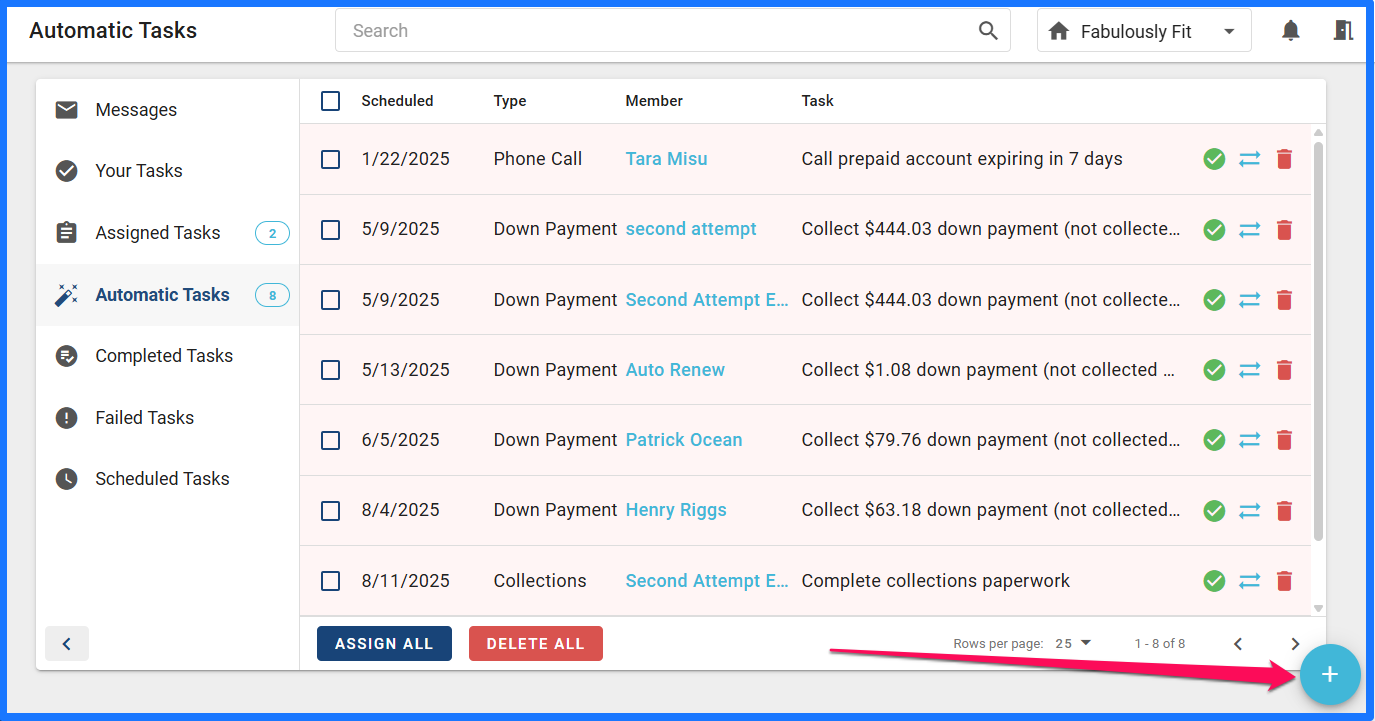Open the 'second attempt' member link
The height and width of the screenshot is (721, 1375).
[x=691, y=230]
